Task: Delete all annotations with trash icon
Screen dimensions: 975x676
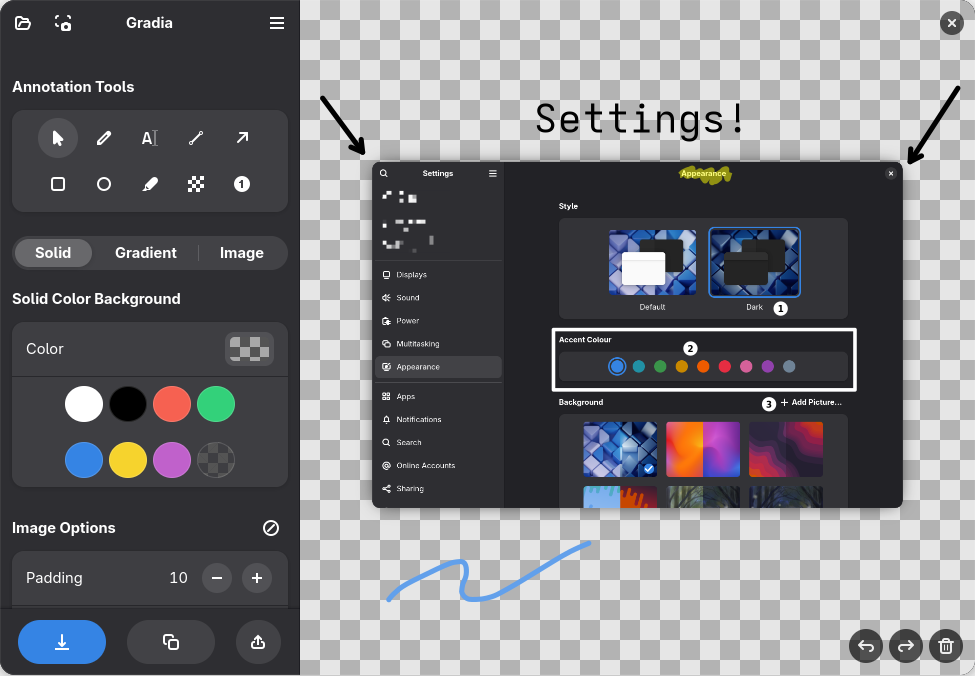Action: point(946,646)
